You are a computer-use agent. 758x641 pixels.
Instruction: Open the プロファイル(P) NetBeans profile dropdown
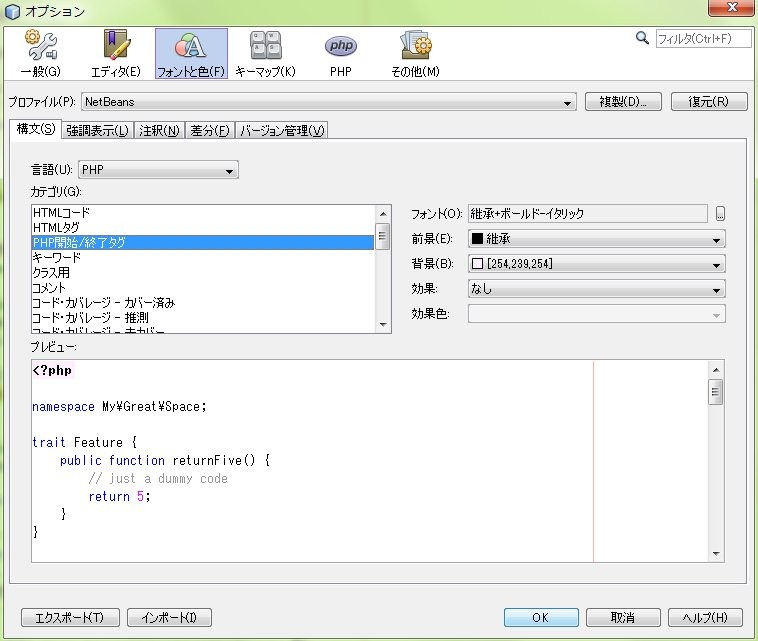[x=329, y=102]
